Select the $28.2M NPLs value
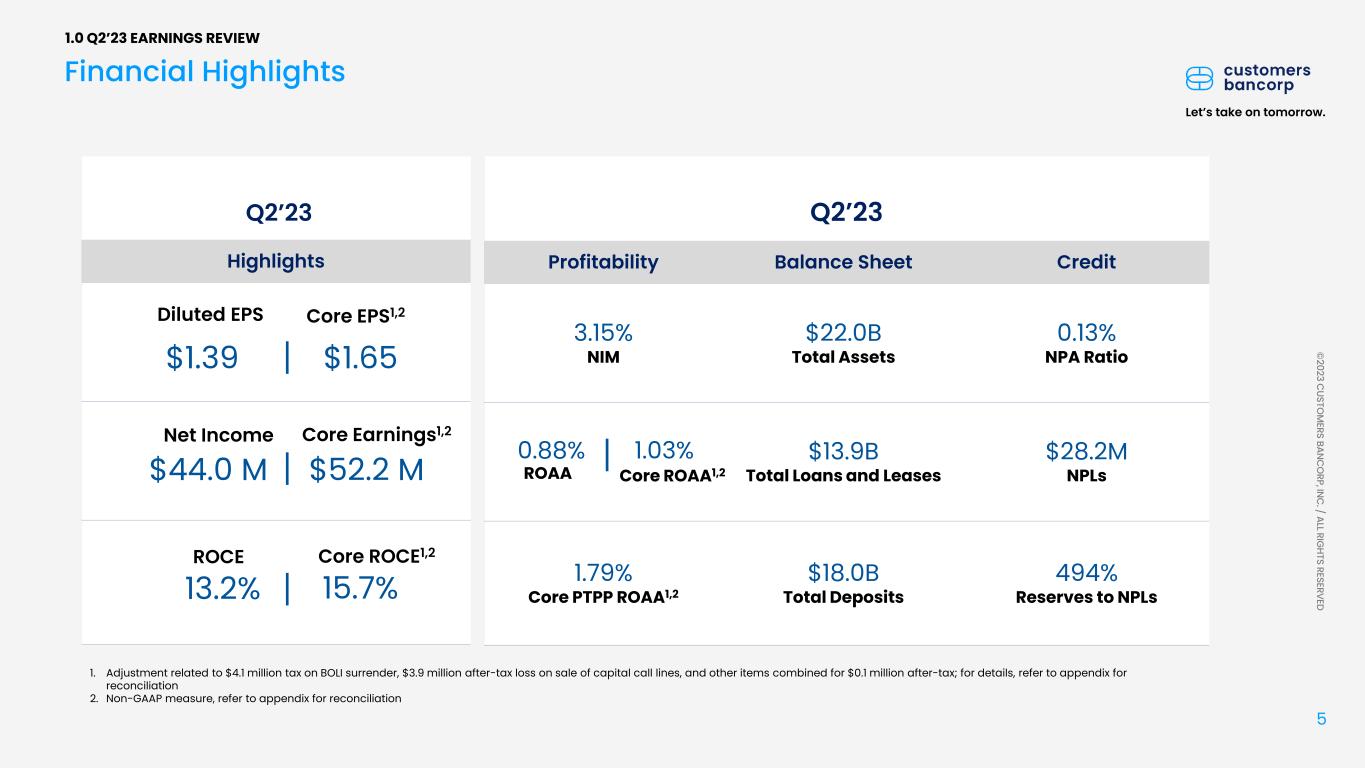The image size is (1365, 768). click(x=1086, y=452)
